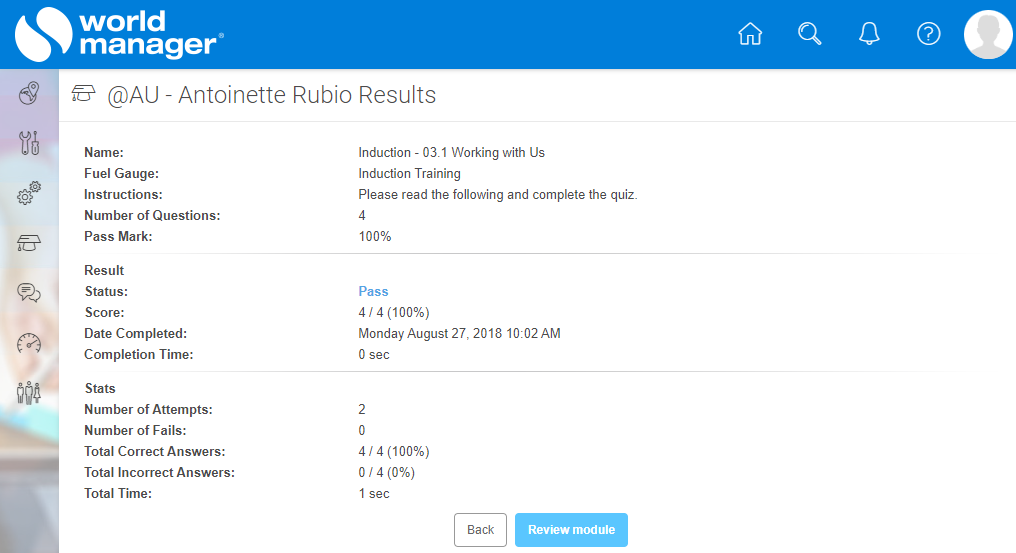Viewport: 1016px width, 553px height.
Task: Click the speedometer dashboard gauge icon
Action: click(x=29, y=342)
